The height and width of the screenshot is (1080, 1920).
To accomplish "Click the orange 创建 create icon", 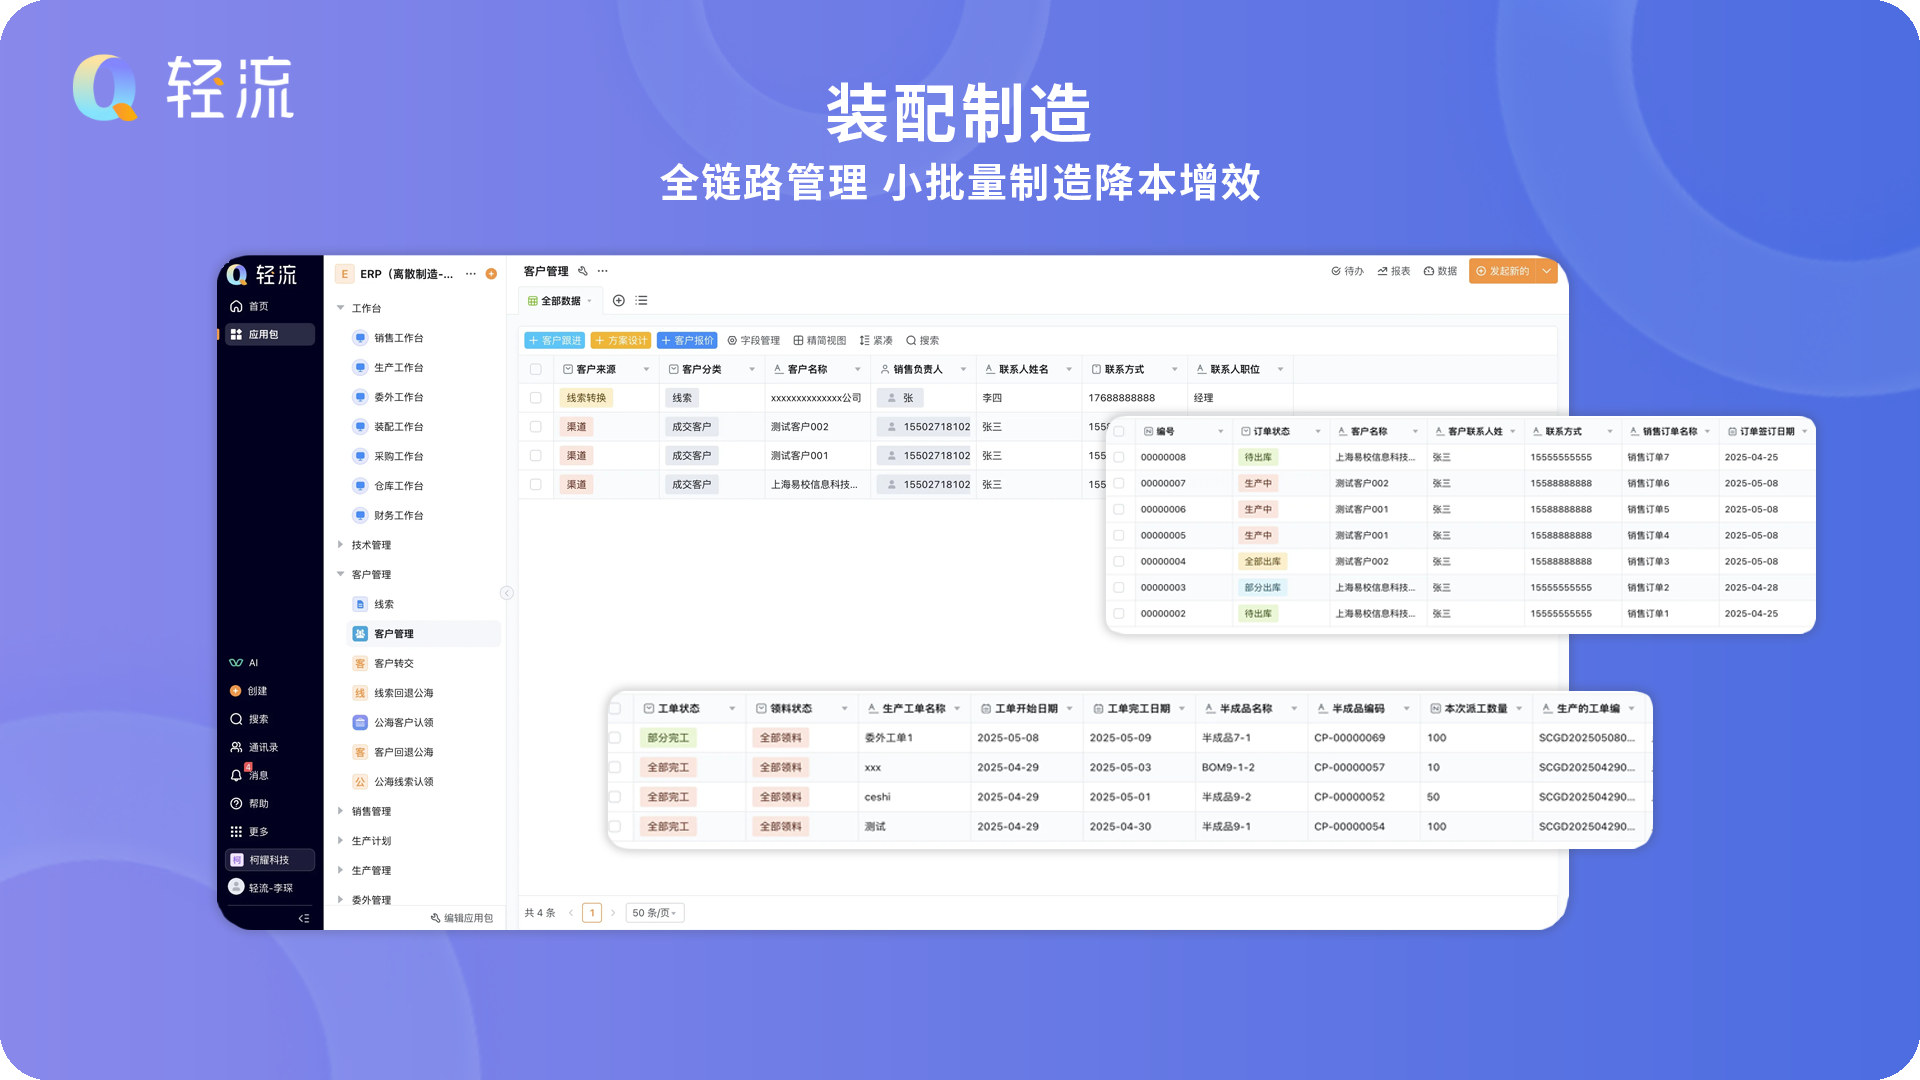I will point(236,691).
